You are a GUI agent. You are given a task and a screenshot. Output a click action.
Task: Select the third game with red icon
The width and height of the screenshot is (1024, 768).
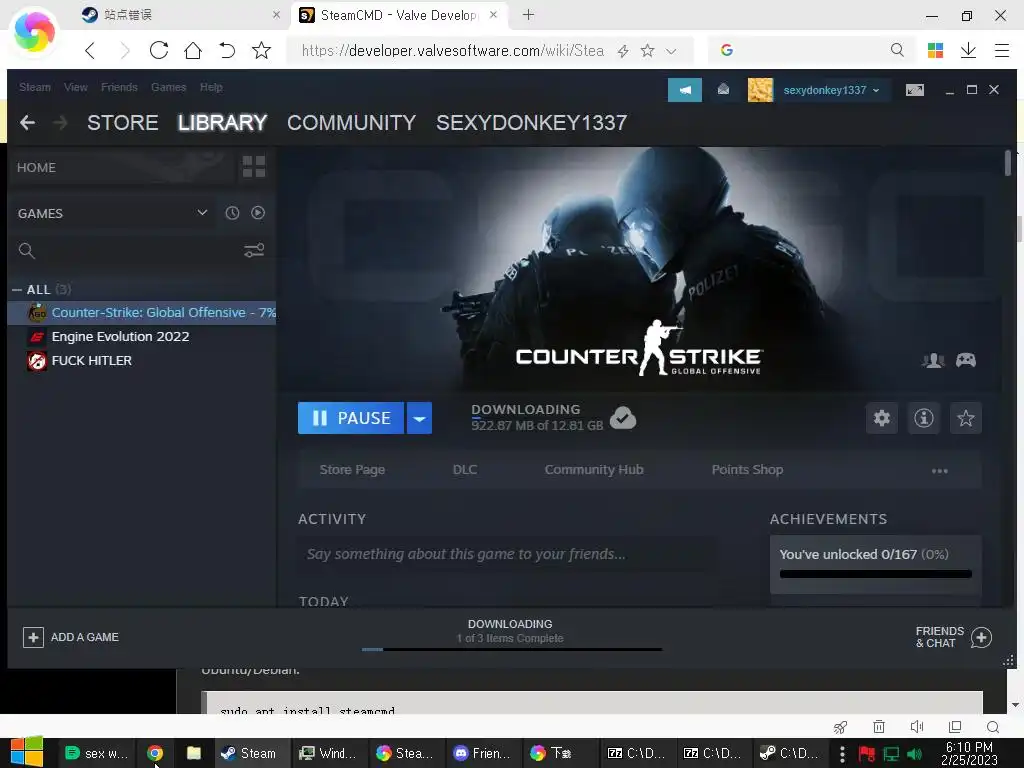click(142, 360)
